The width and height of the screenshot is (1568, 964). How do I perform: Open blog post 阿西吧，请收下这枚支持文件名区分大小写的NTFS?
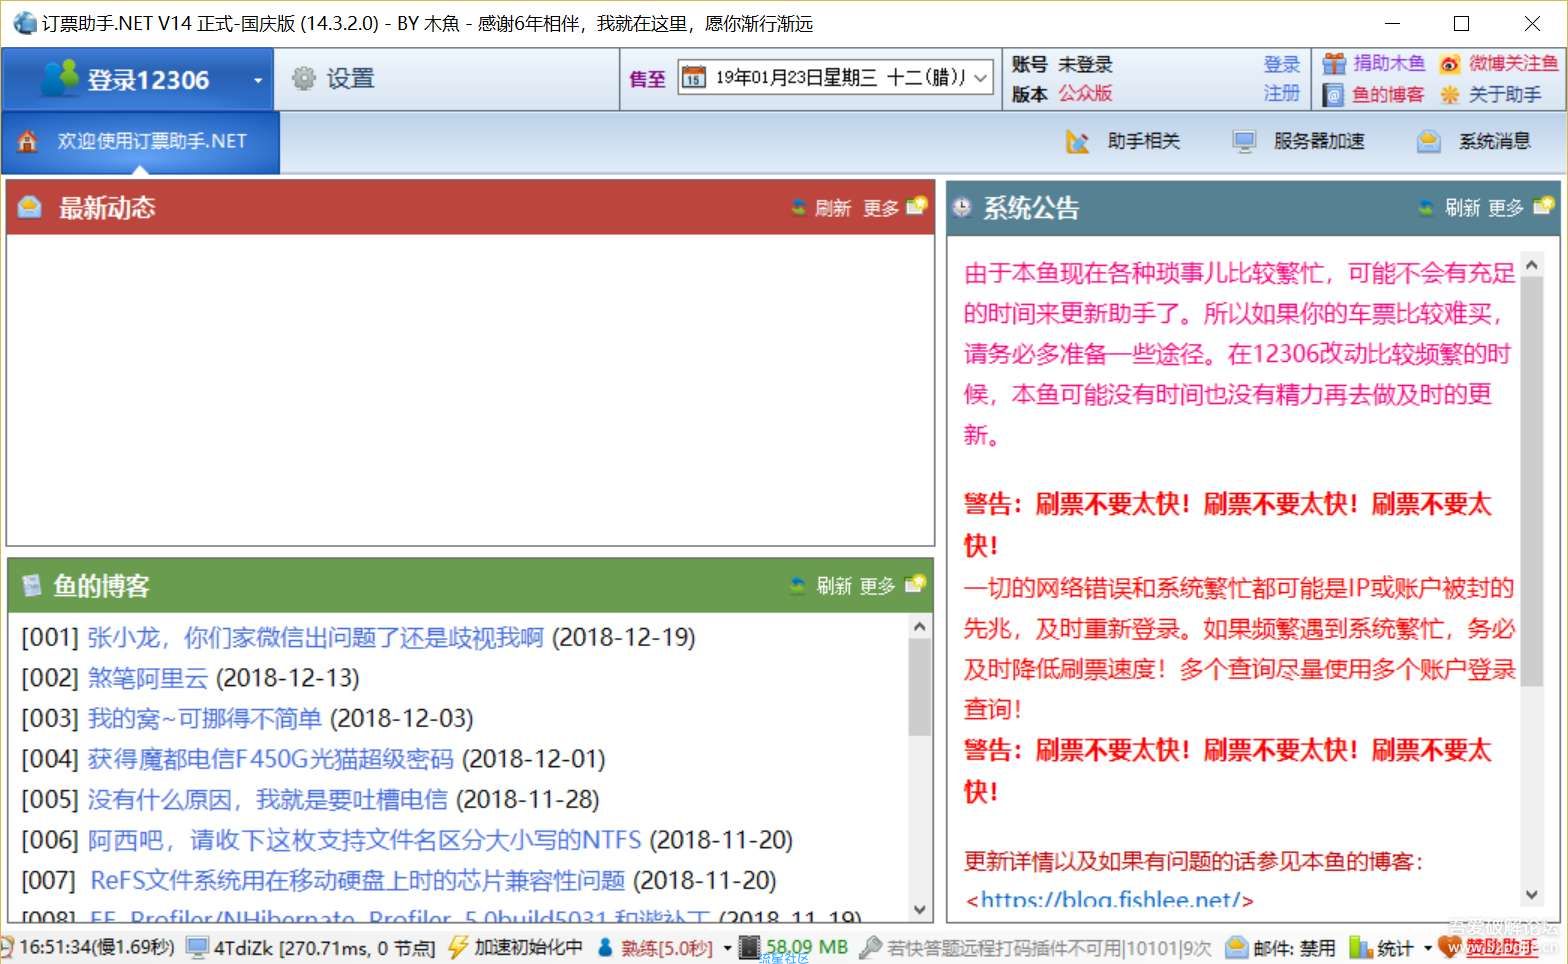tap(364, 839)
